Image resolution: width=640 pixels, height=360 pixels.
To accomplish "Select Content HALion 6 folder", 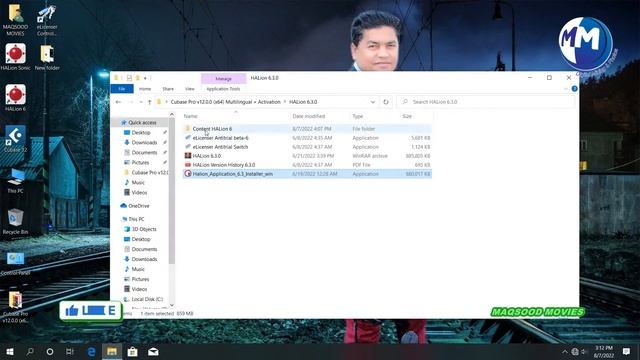I will tap(307, 129).
